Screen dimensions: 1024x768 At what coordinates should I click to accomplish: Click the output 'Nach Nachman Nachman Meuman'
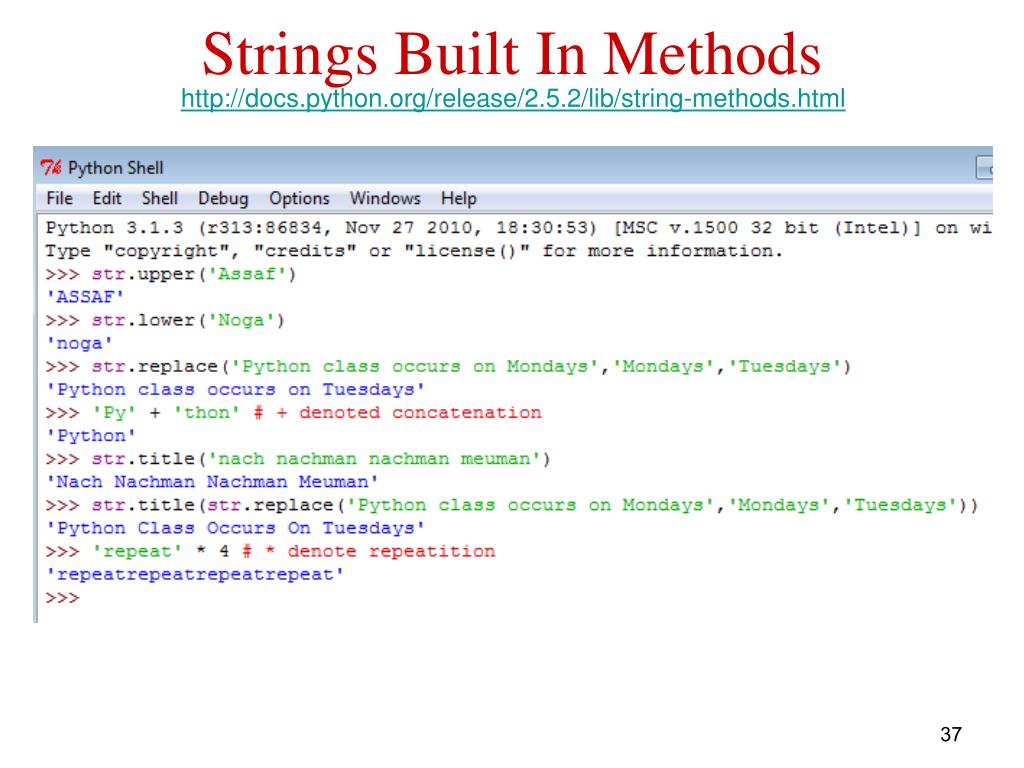tap(212, 482)
